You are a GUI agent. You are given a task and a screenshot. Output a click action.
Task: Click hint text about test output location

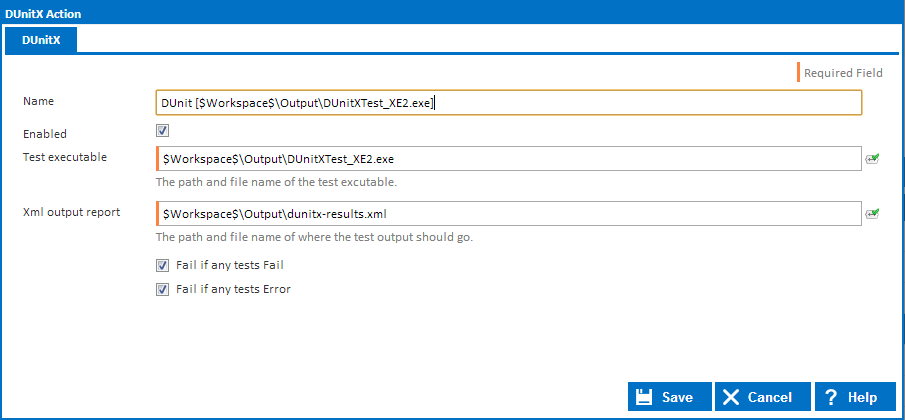point(315,237)
